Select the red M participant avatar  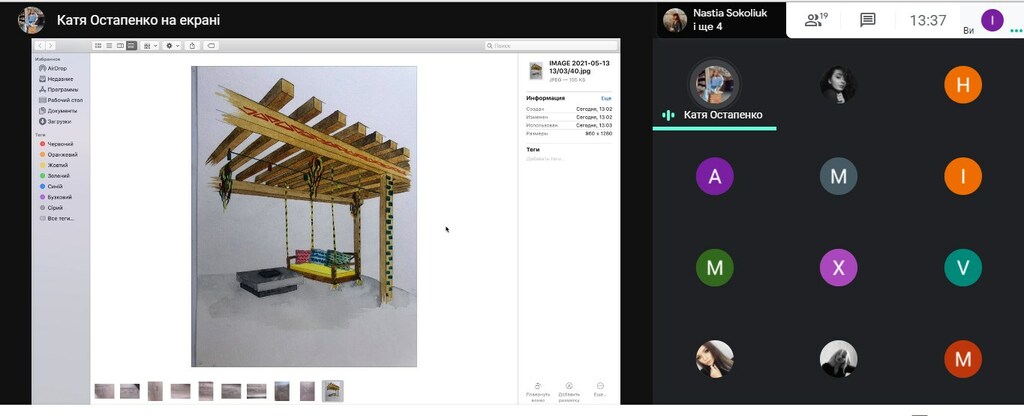(963, 359)
